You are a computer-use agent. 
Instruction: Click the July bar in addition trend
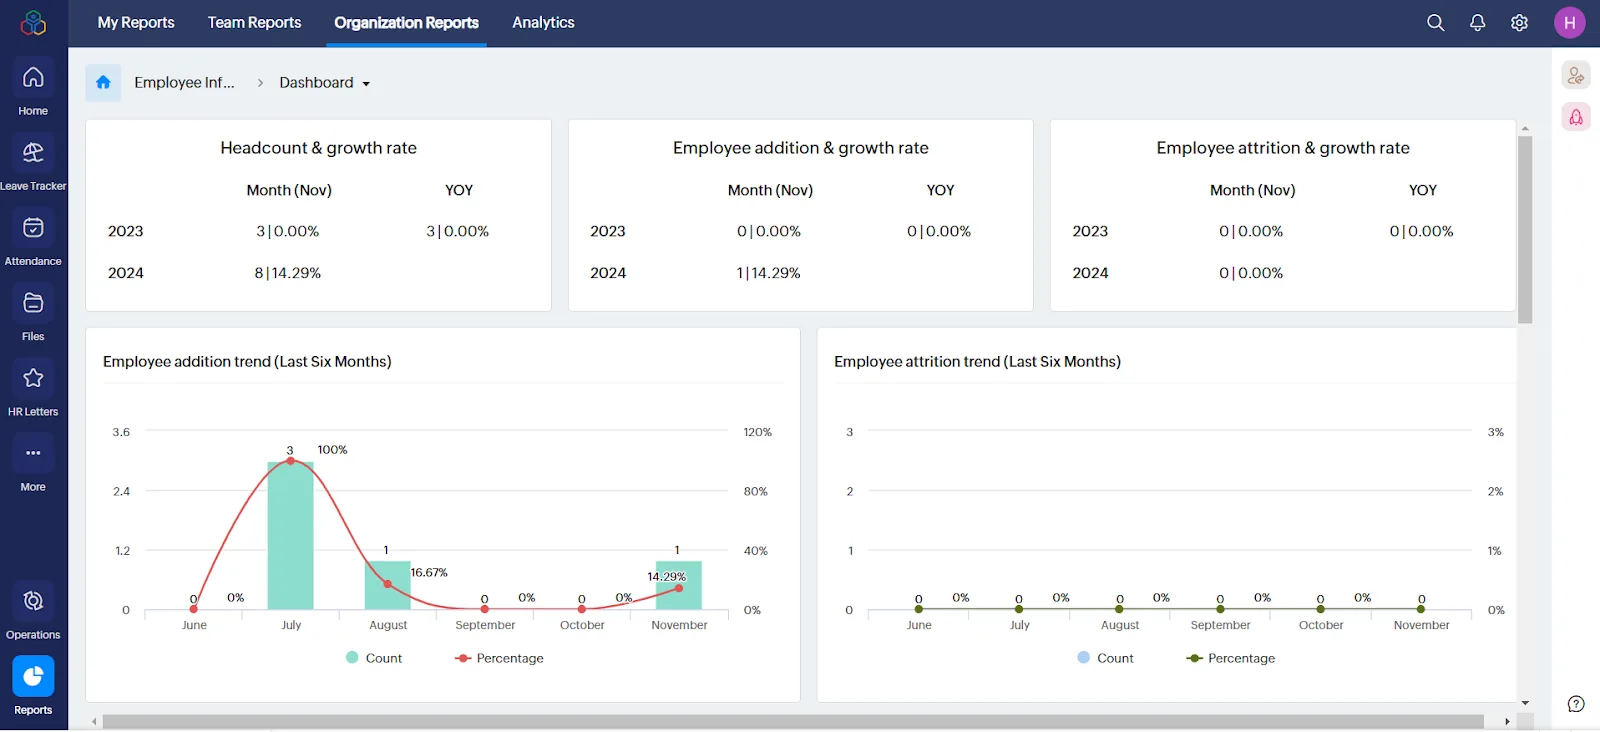point(291,535)
